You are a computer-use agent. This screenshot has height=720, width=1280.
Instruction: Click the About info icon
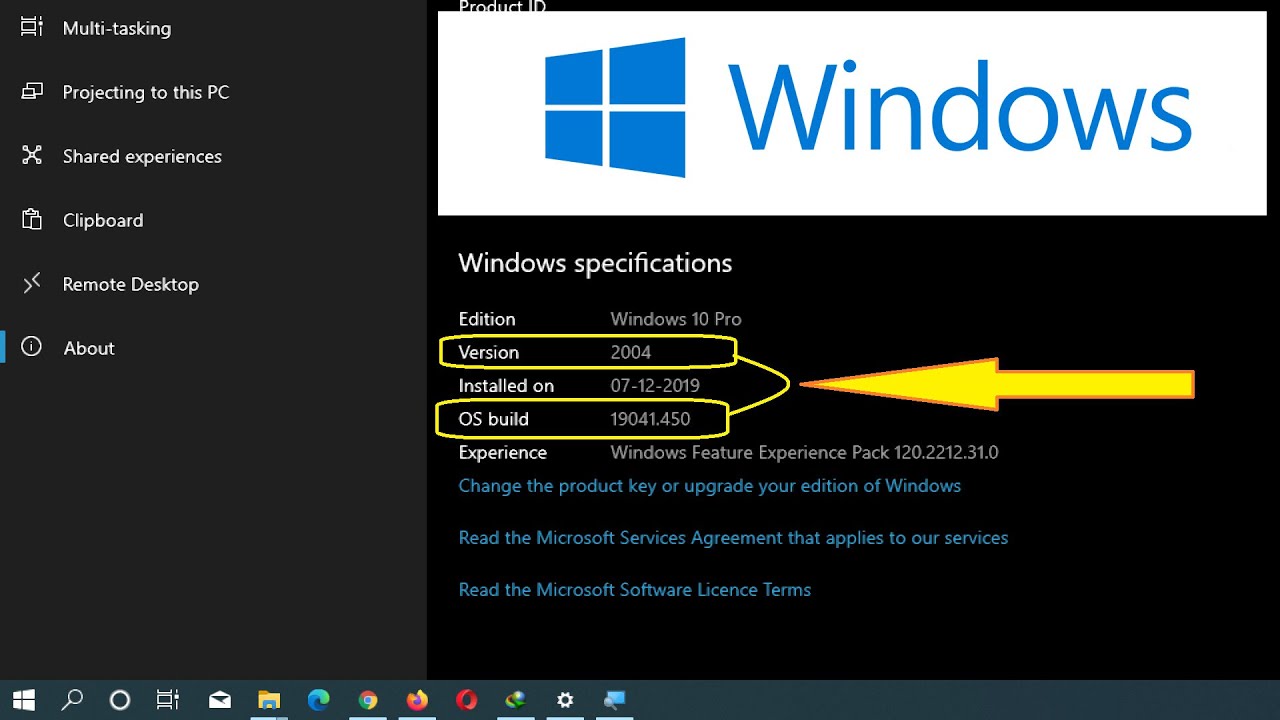(32, 348)
